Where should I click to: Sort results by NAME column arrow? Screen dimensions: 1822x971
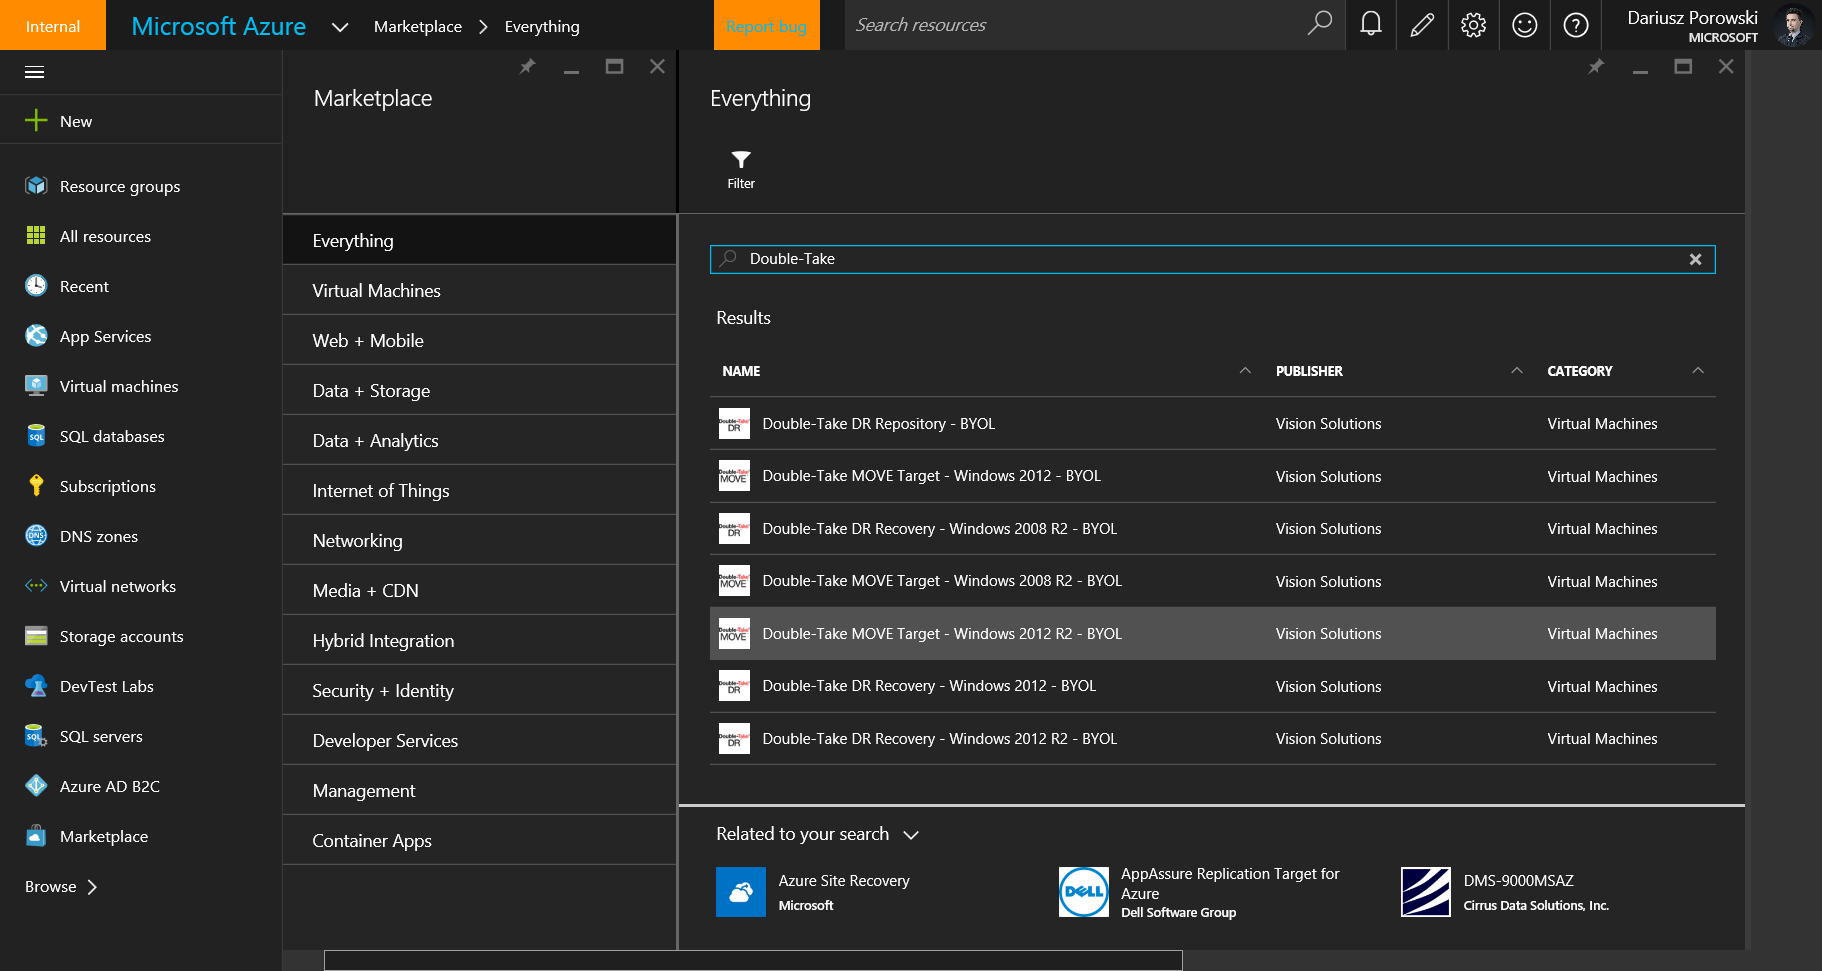pyautogui.click(x=1245, y=371)
